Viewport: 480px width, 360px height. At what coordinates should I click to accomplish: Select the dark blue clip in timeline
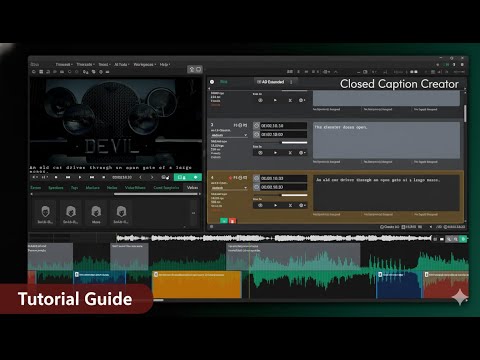(x=399, y=284)
